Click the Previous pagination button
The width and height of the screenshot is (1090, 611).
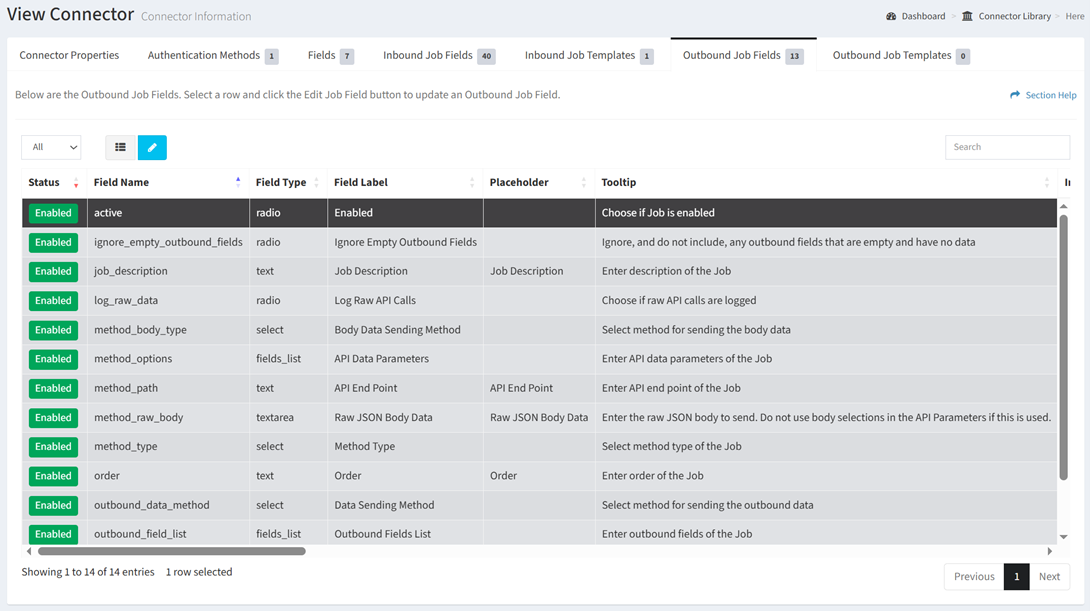[x=973, y=576]
